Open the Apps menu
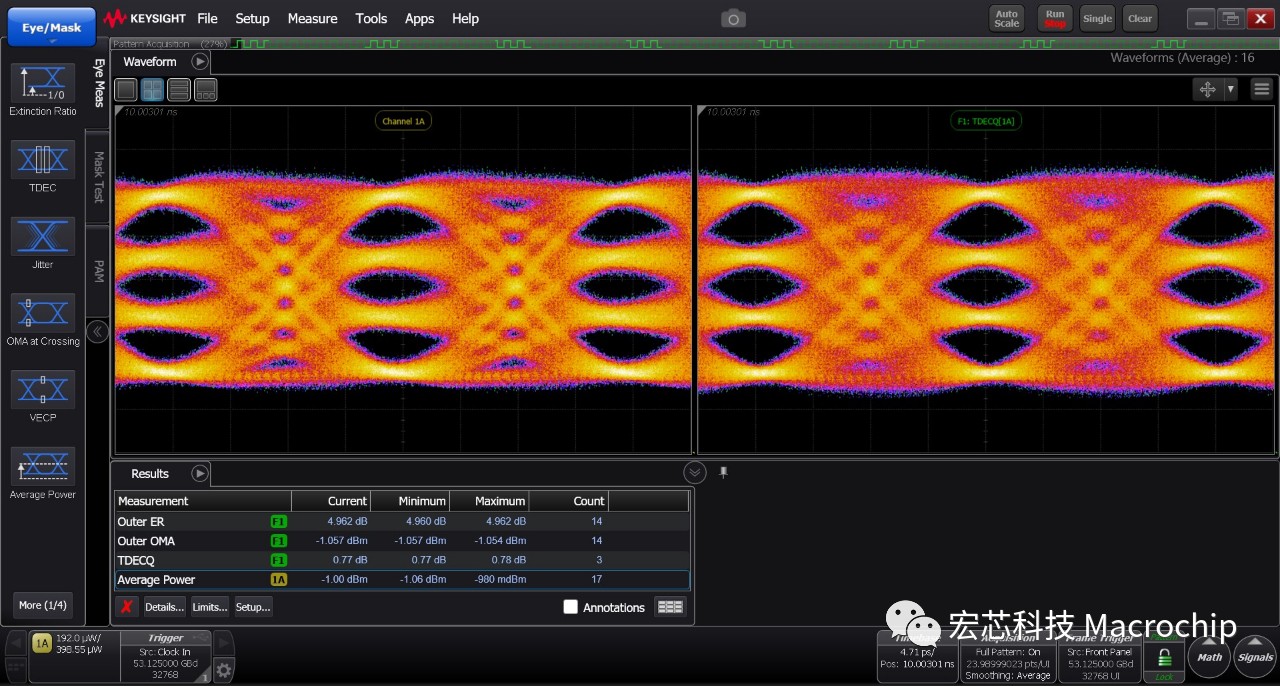The width and height of the screenshot is (1280, 686). point(419,18)
